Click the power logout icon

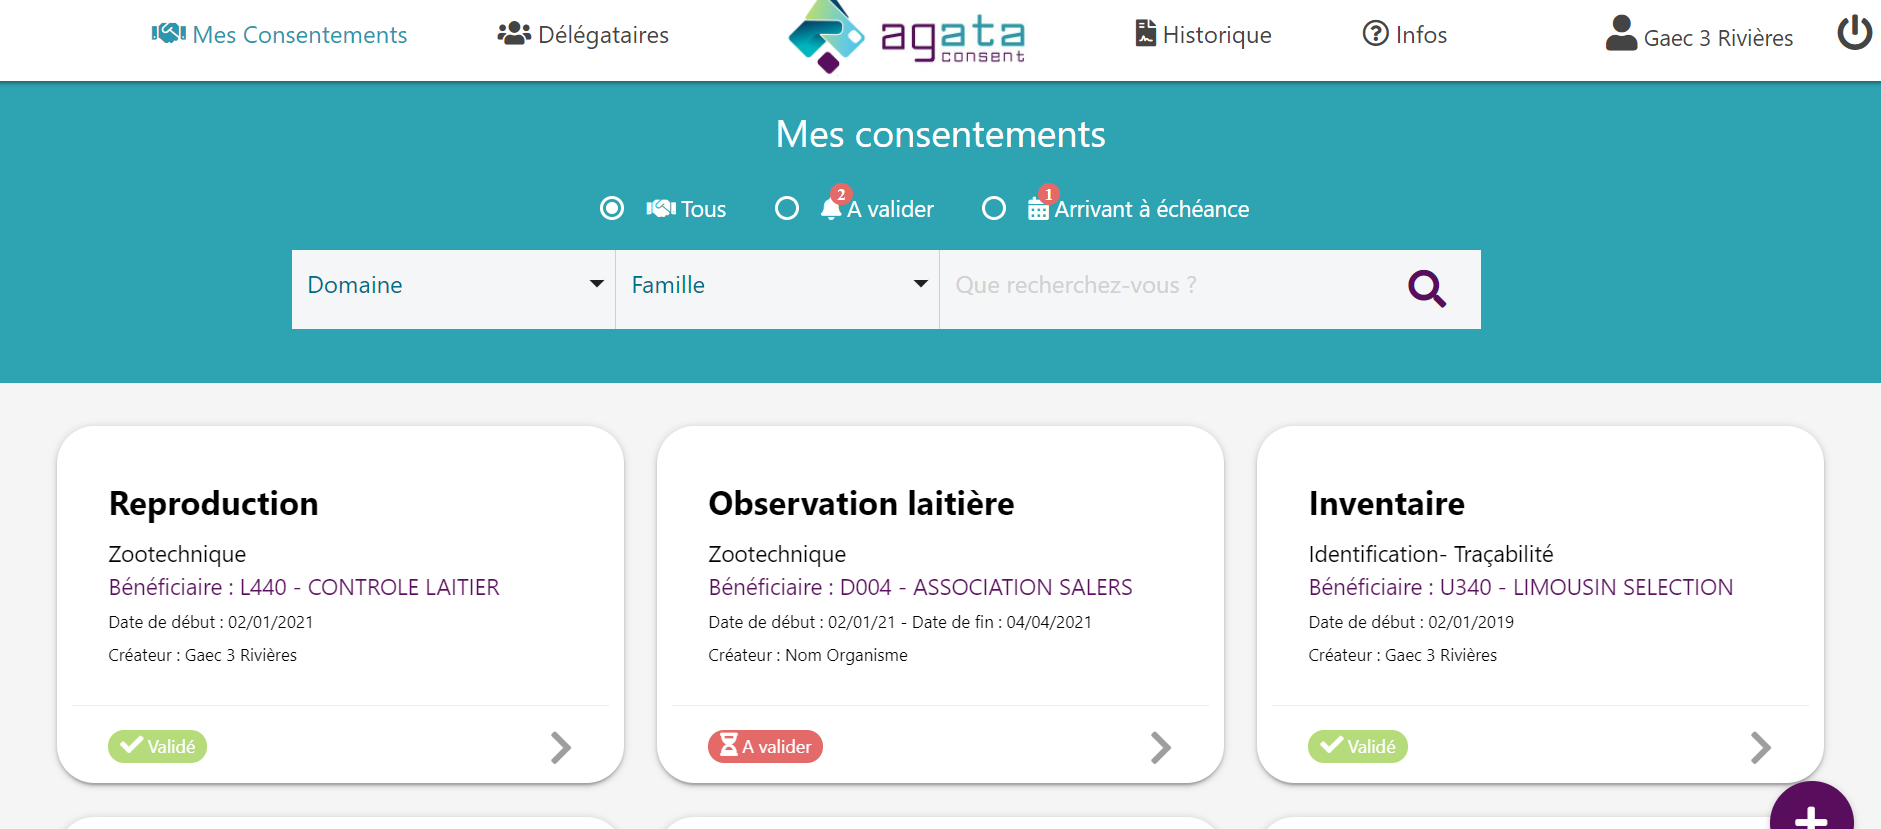[1854, 33]
